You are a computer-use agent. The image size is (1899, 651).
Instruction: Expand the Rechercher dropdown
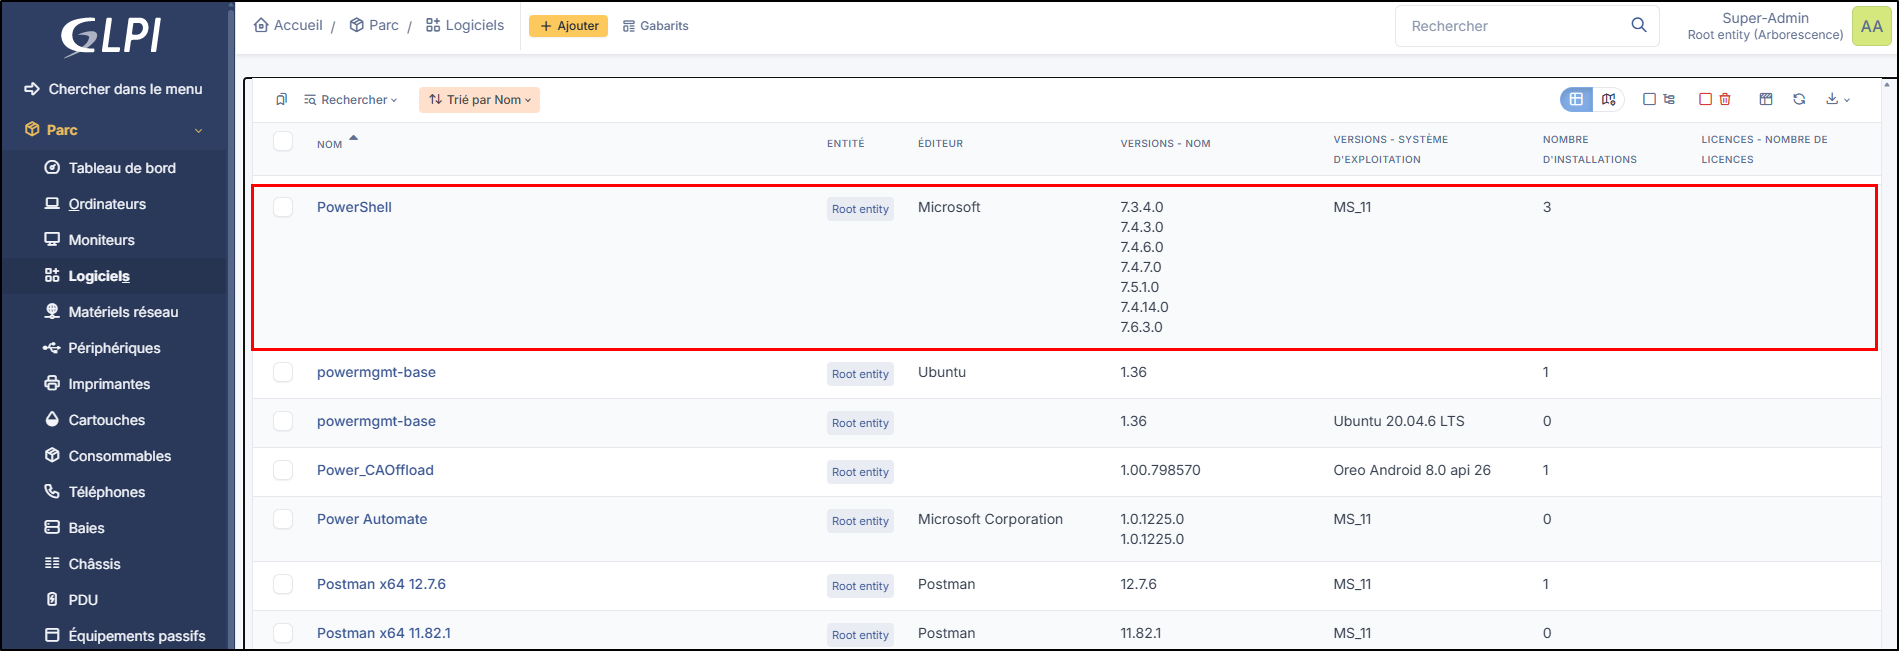(351, 100)
